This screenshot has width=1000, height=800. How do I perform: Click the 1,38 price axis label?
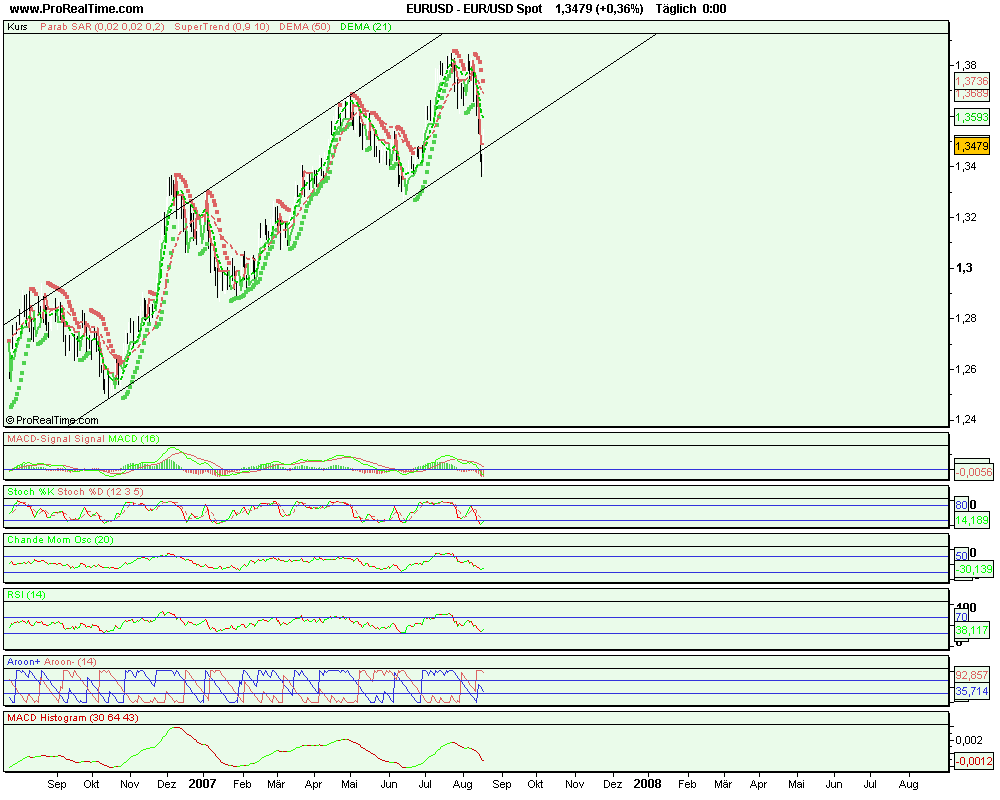[966, 65]
